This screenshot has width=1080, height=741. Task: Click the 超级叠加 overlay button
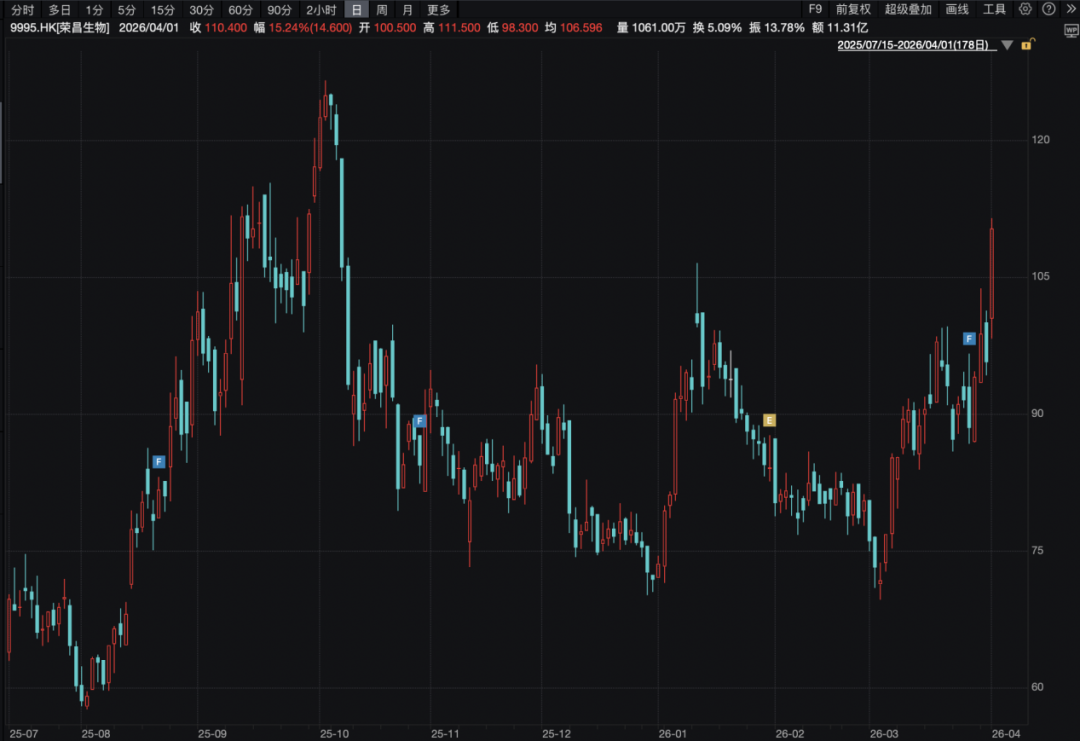click(x=908, y=10)
